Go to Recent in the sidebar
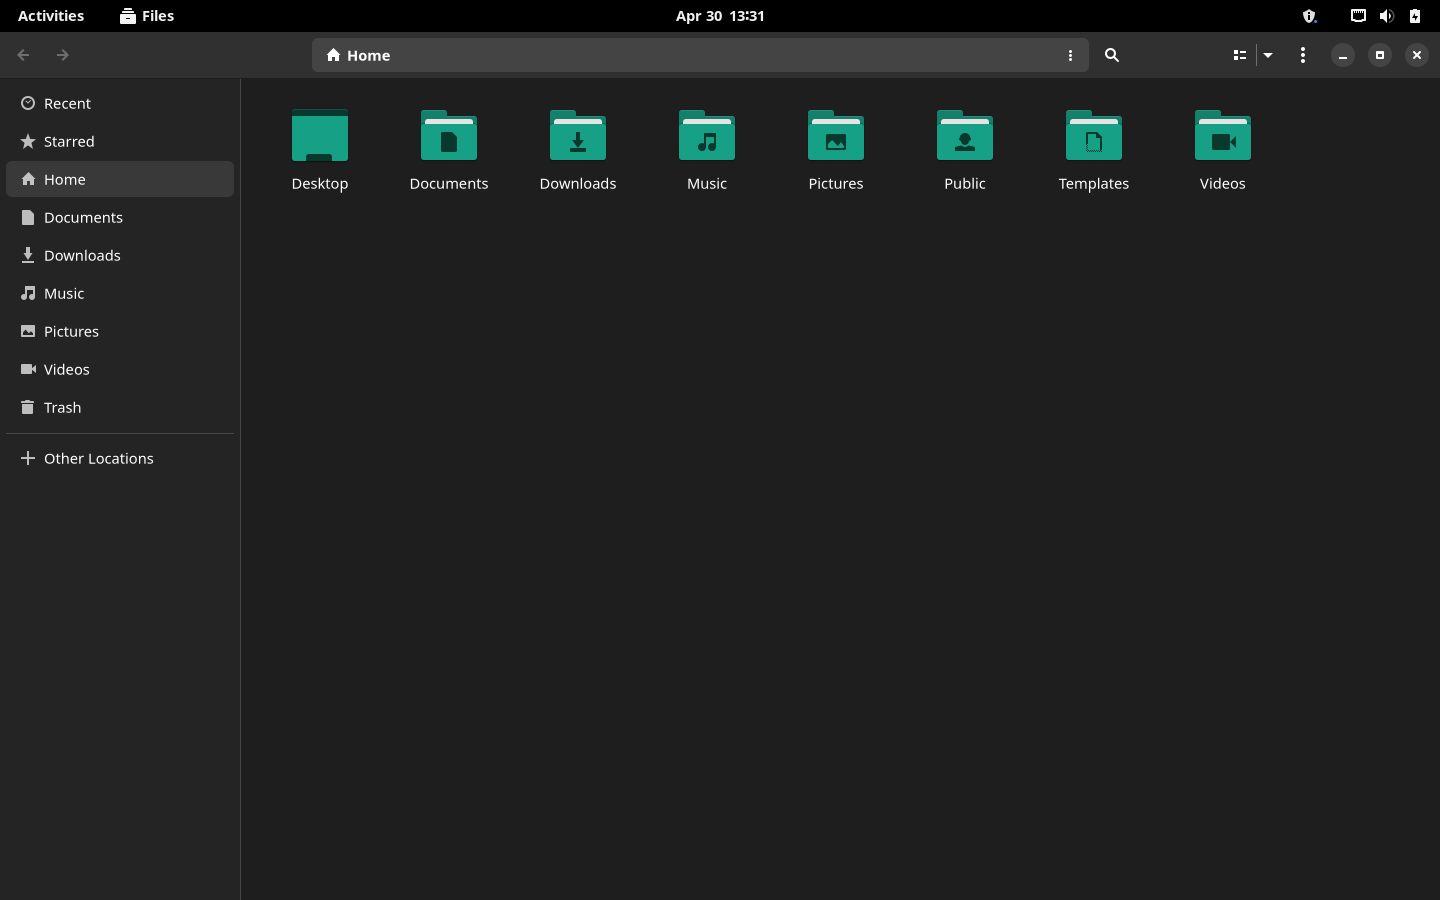The image size is (1440, 900). [x=67, y=103]
